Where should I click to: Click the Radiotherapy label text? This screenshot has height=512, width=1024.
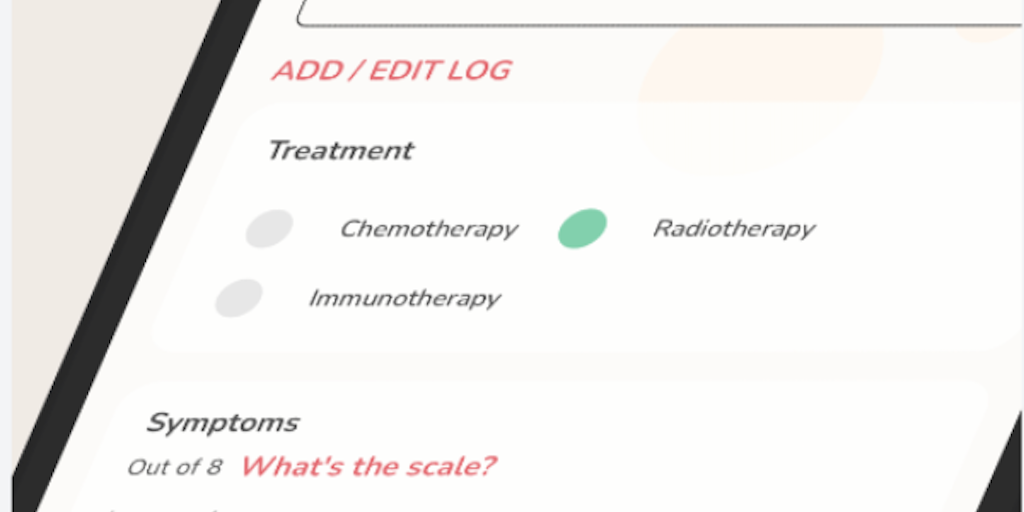pyautogui.click(x=733, y=229)
